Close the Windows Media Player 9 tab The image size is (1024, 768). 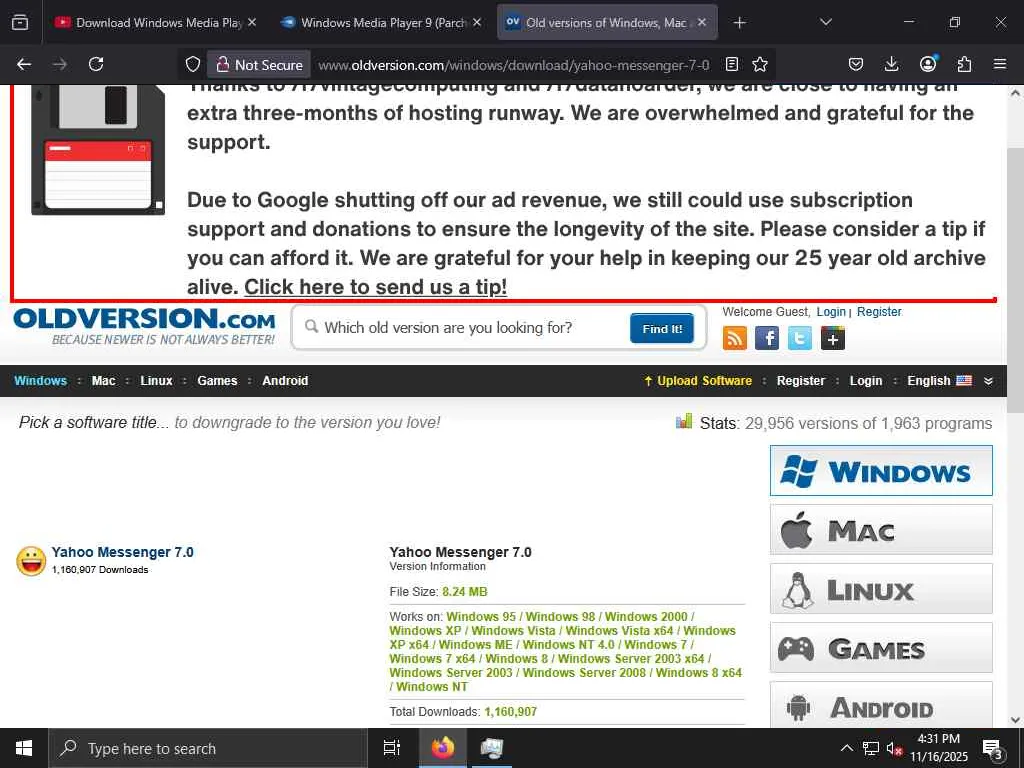pos(477,22)
